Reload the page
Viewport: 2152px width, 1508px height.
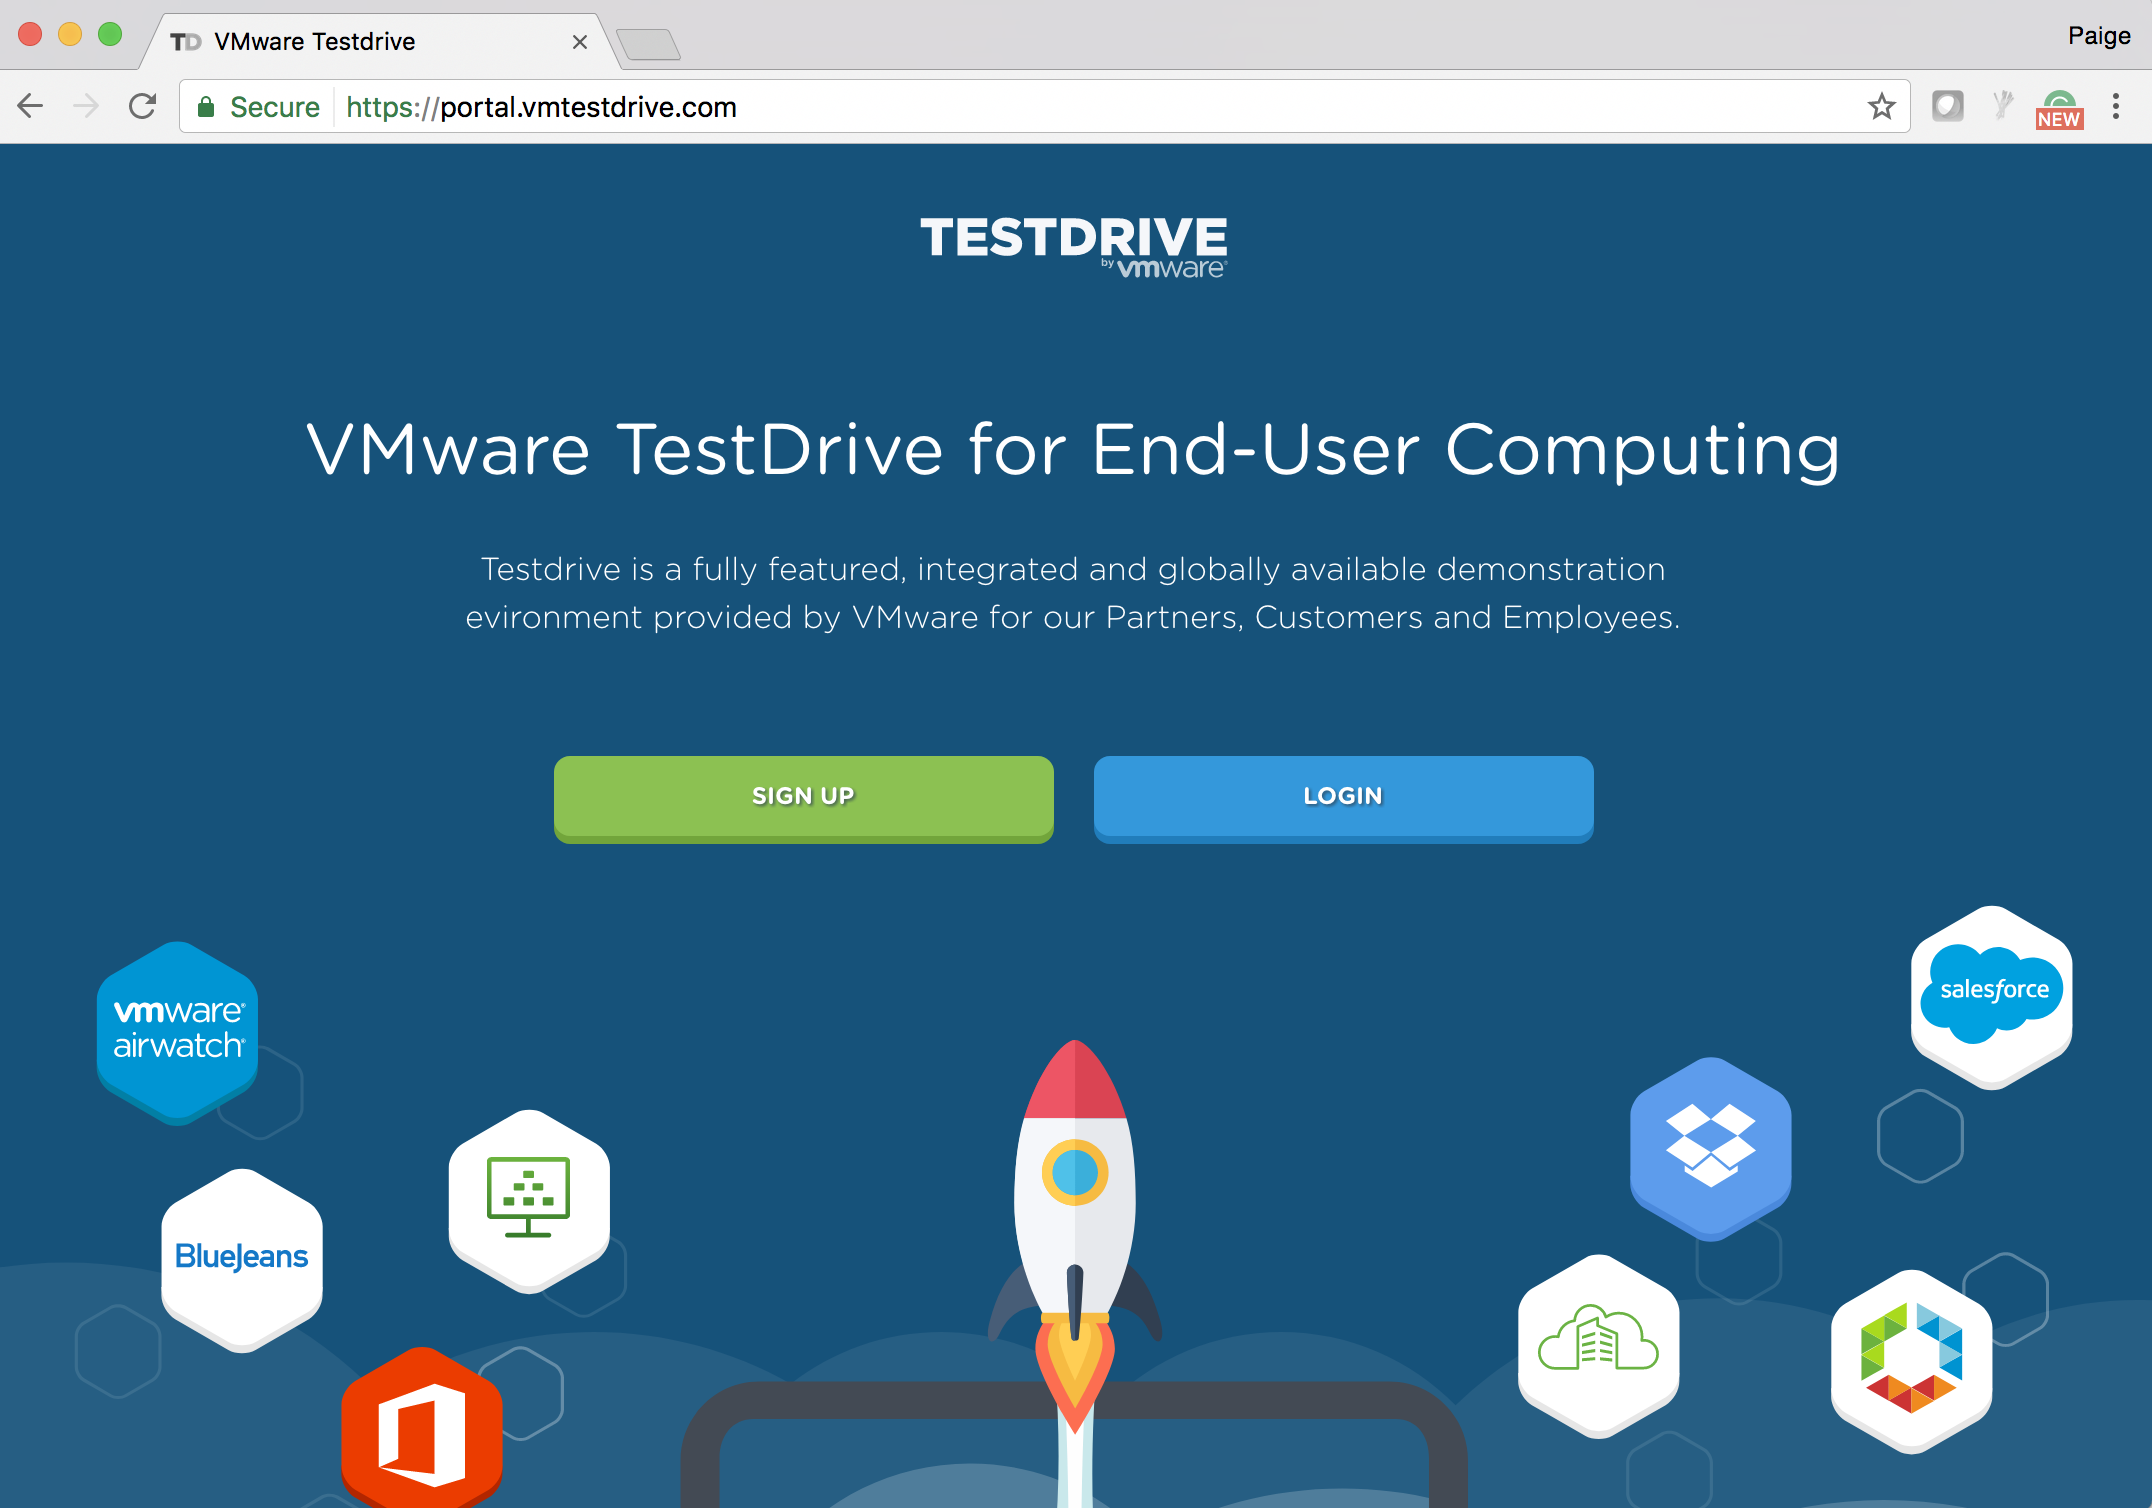click(143, 106)
